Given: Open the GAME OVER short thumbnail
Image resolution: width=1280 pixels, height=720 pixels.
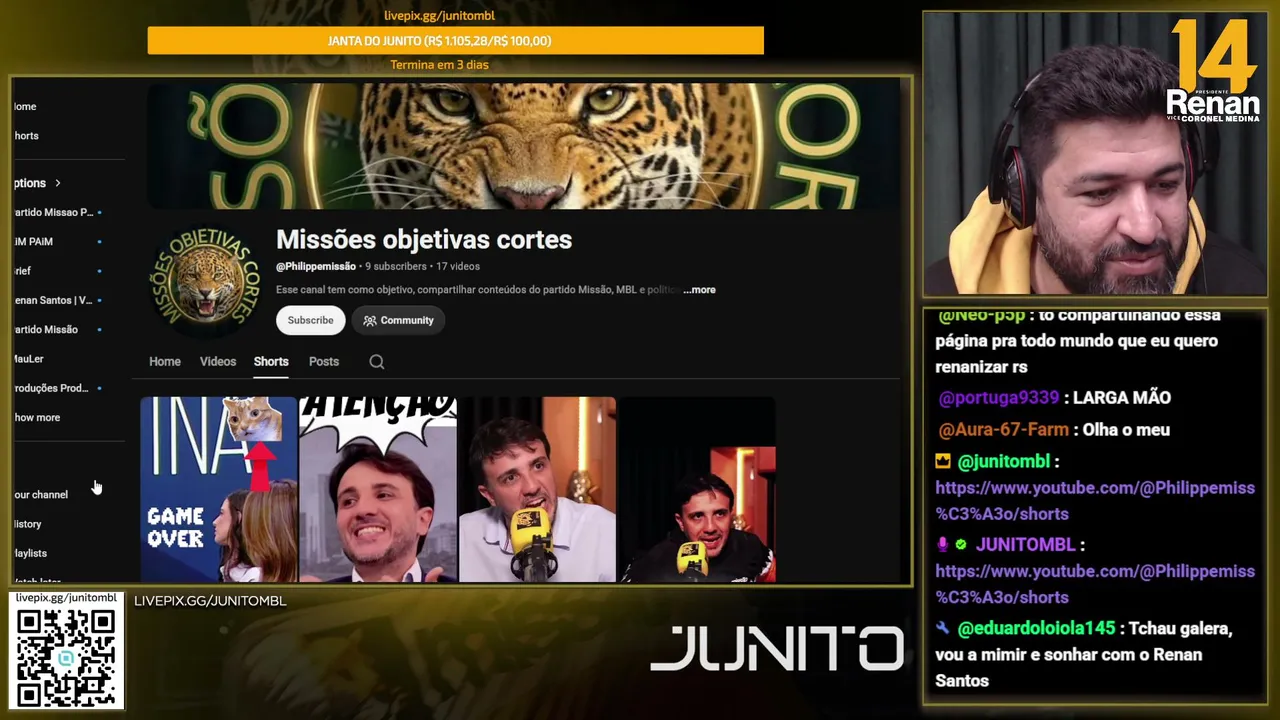Looking at the screenshot, I should click(219, 490).
